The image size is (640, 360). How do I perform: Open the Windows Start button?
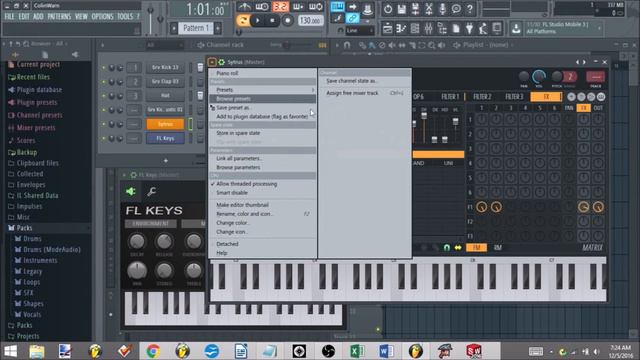coord(10,351)
